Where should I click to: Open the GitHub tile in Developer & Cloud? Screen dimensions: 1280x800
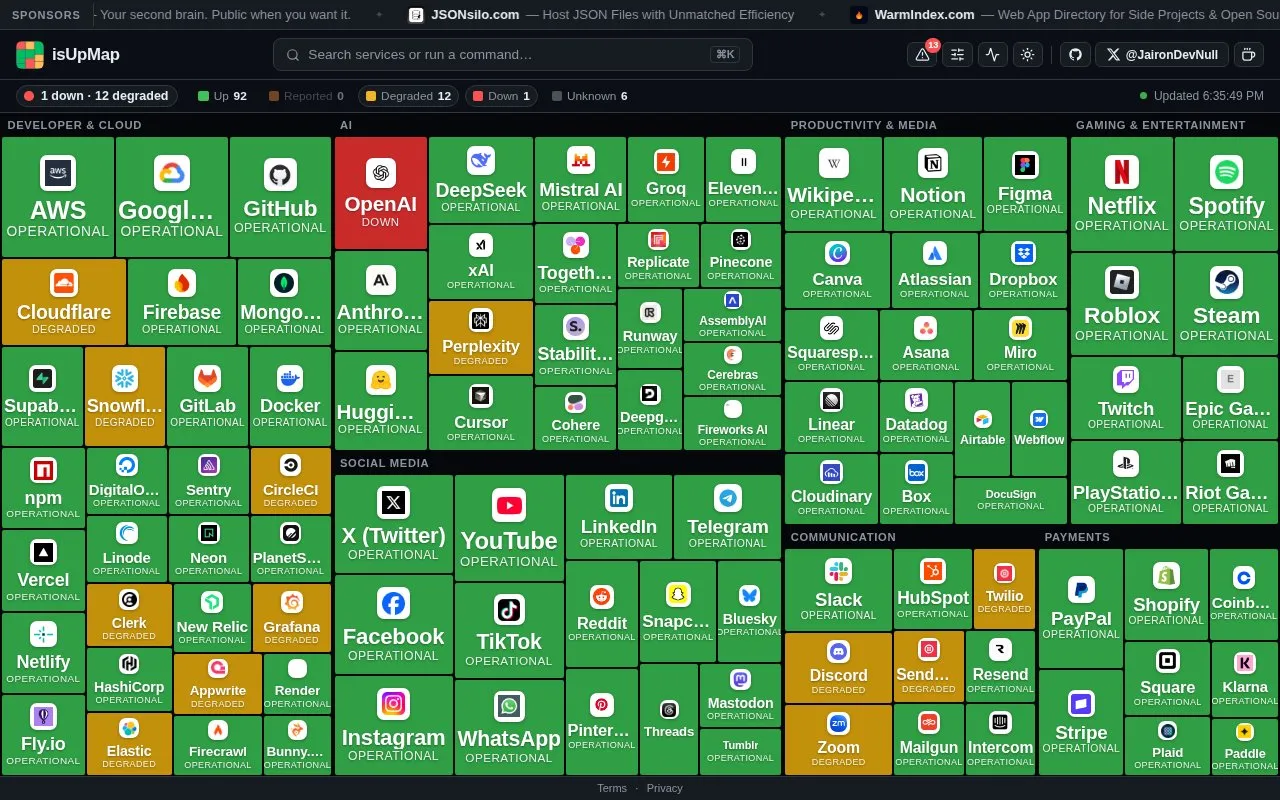click(x=280, y=197)
